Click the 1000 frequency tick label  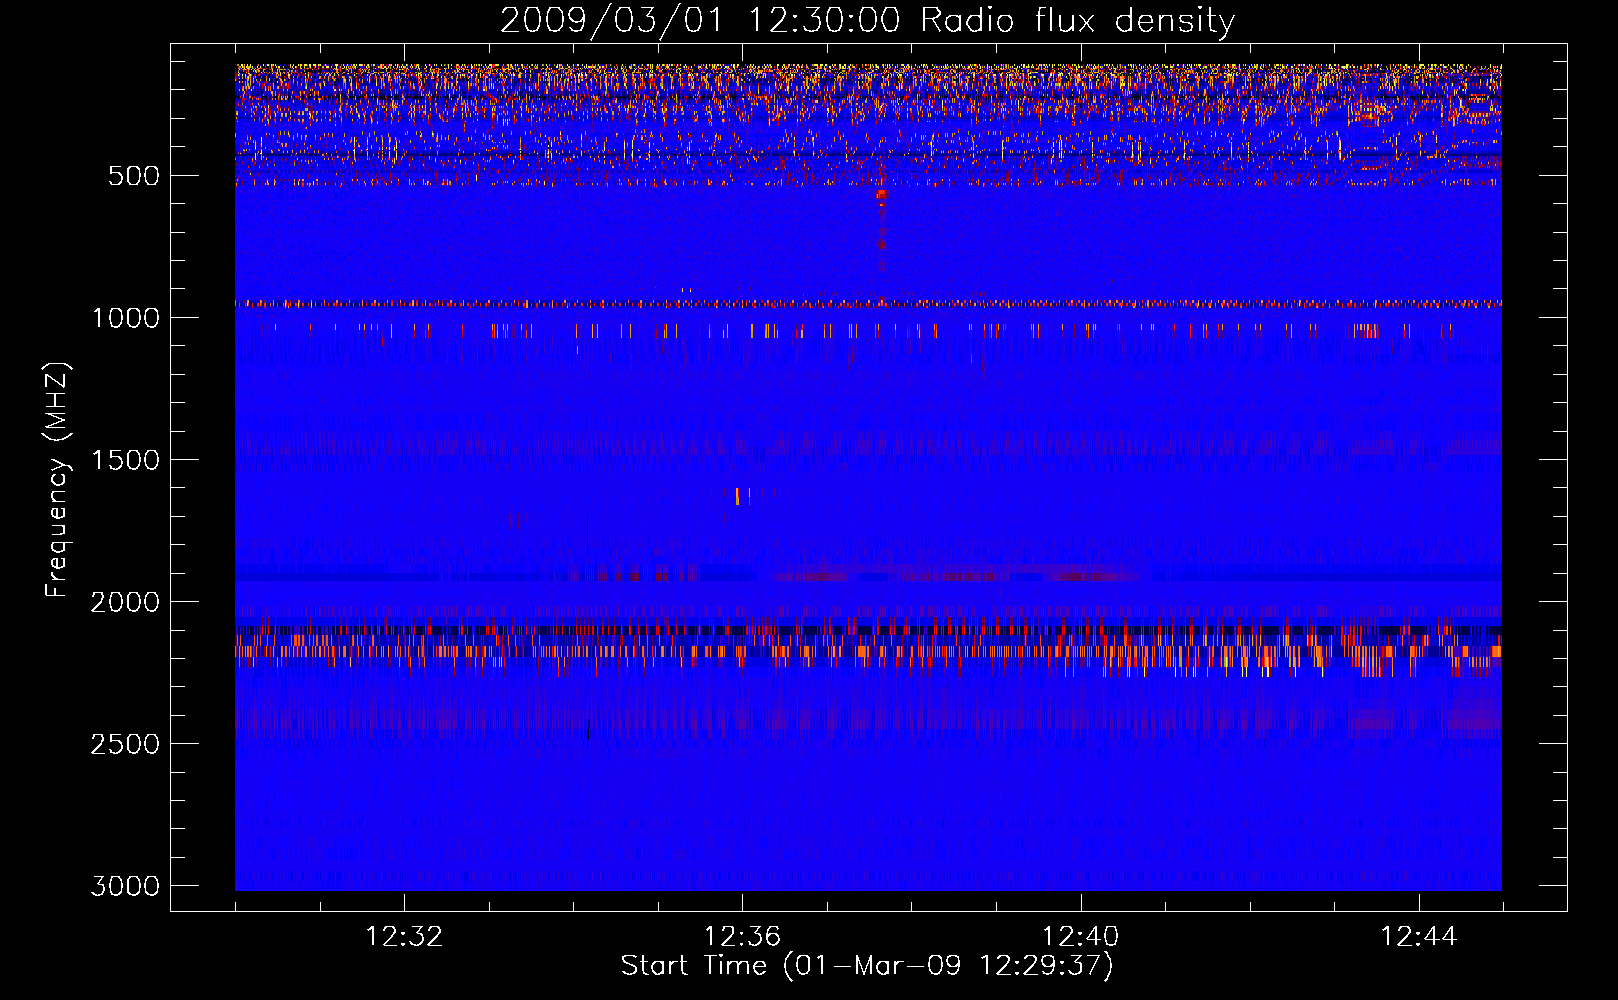tap(125, 318)
